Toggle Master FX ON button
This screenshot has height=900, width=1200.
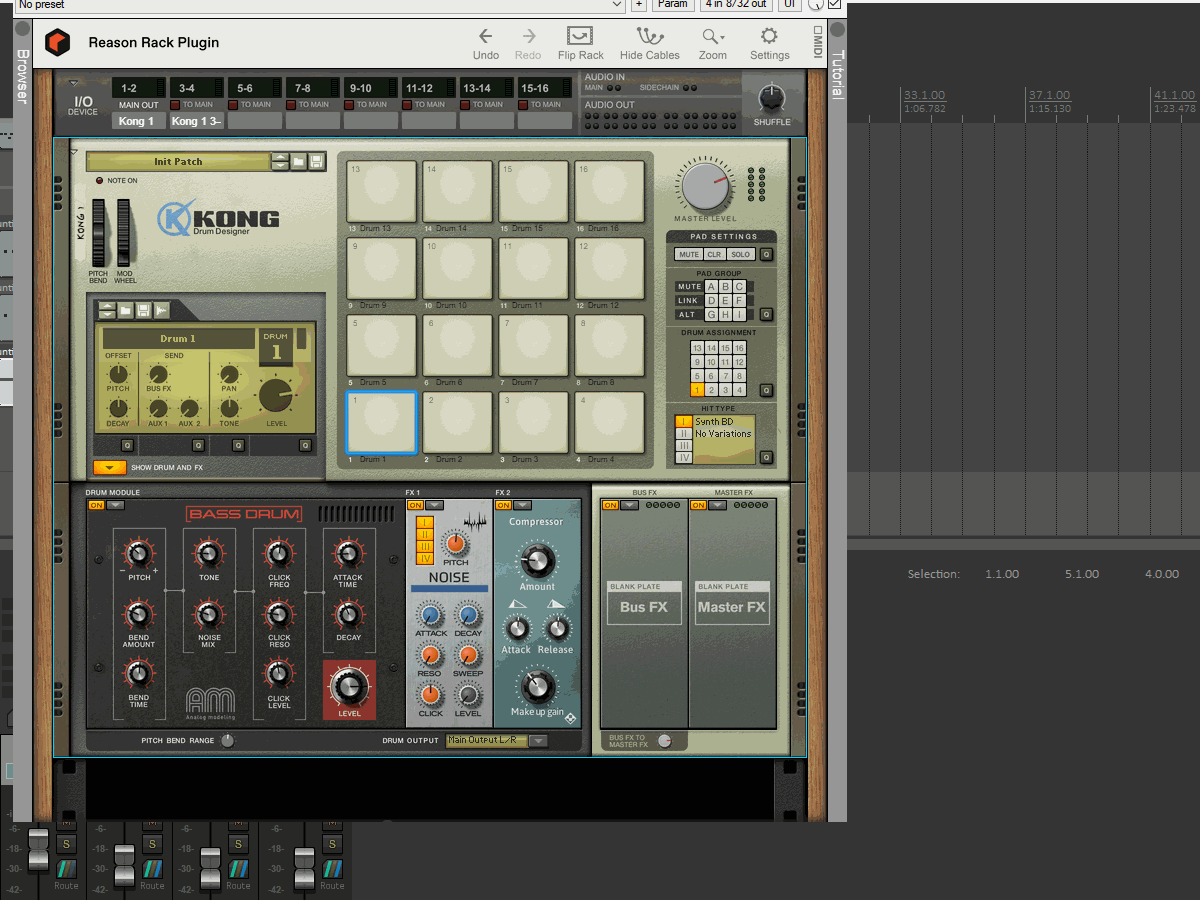tap(698, 505)
